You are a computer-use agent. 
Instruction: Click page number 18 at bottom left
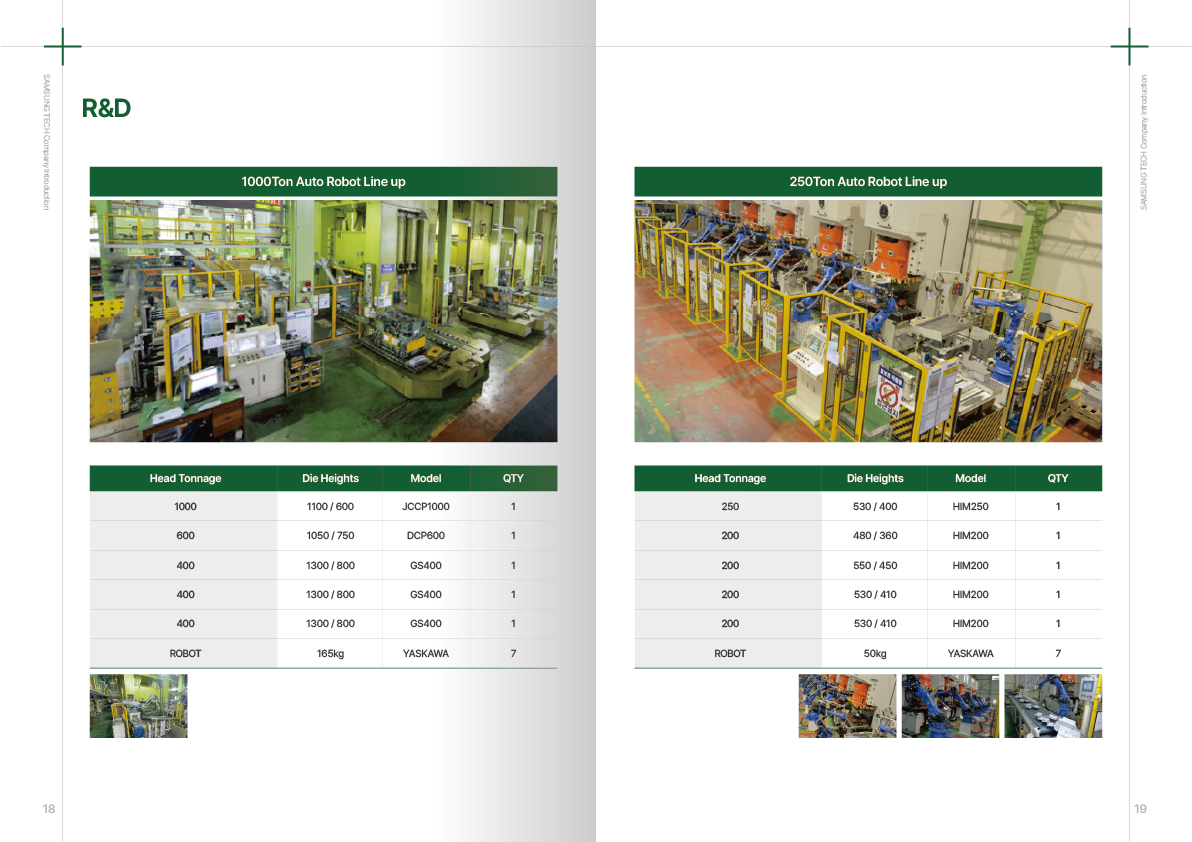[x=49, y=809]
